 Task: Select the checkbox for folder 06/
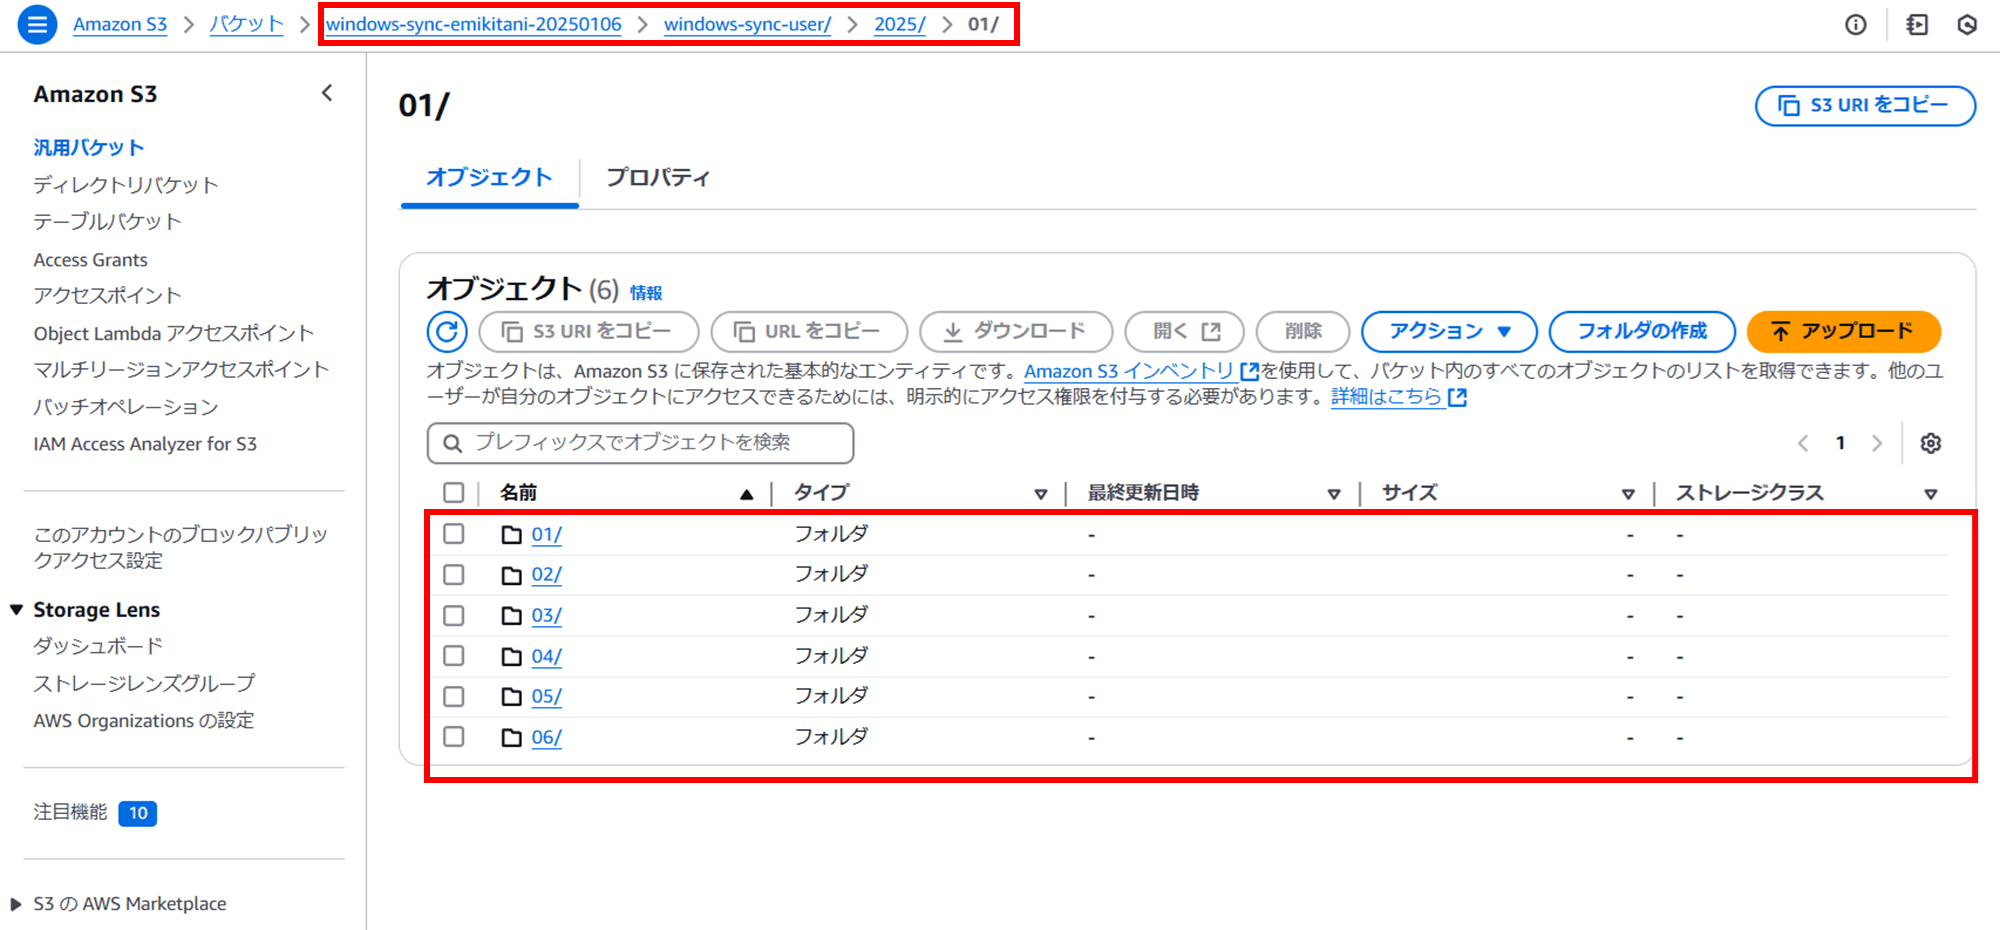pos(454,737)
